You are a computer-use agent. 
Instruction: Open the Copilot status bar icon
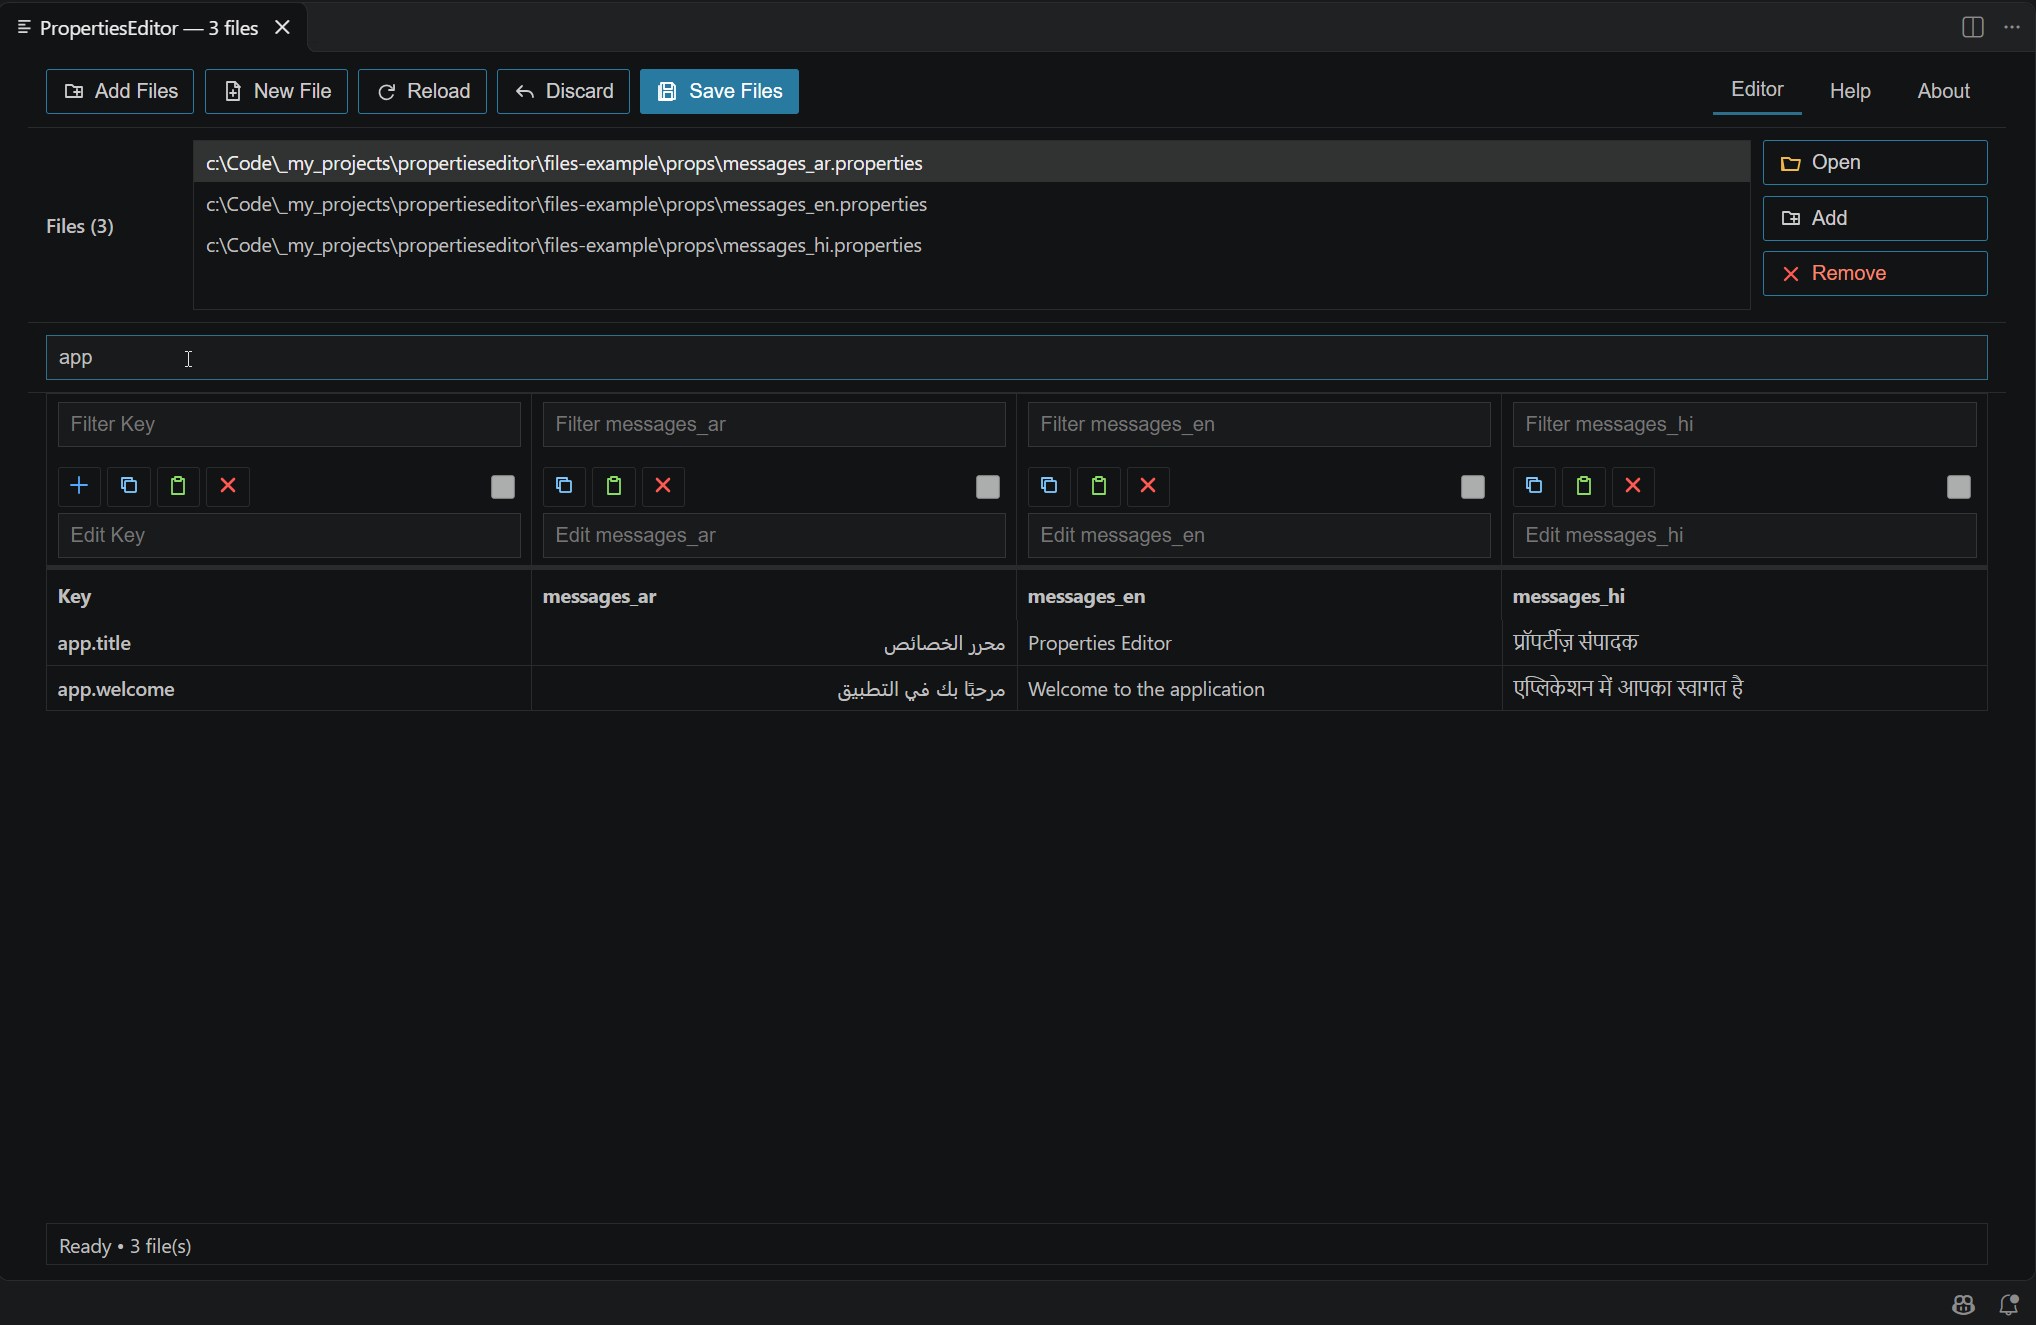pos(1963,1304)
